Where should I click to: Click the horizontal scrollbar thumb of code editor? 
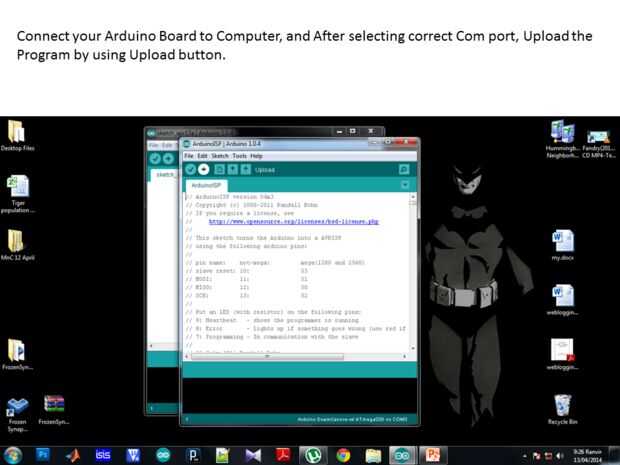[x=267, y=357]
